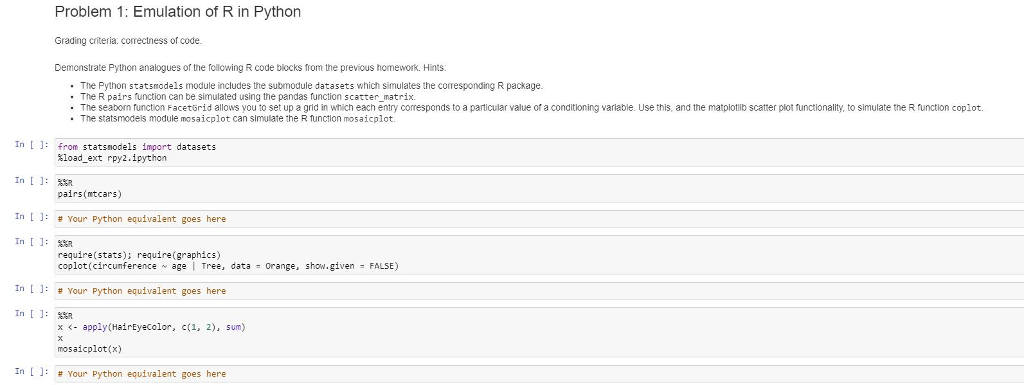Click the statsmodels datasets hint bullet

(312, 85)
